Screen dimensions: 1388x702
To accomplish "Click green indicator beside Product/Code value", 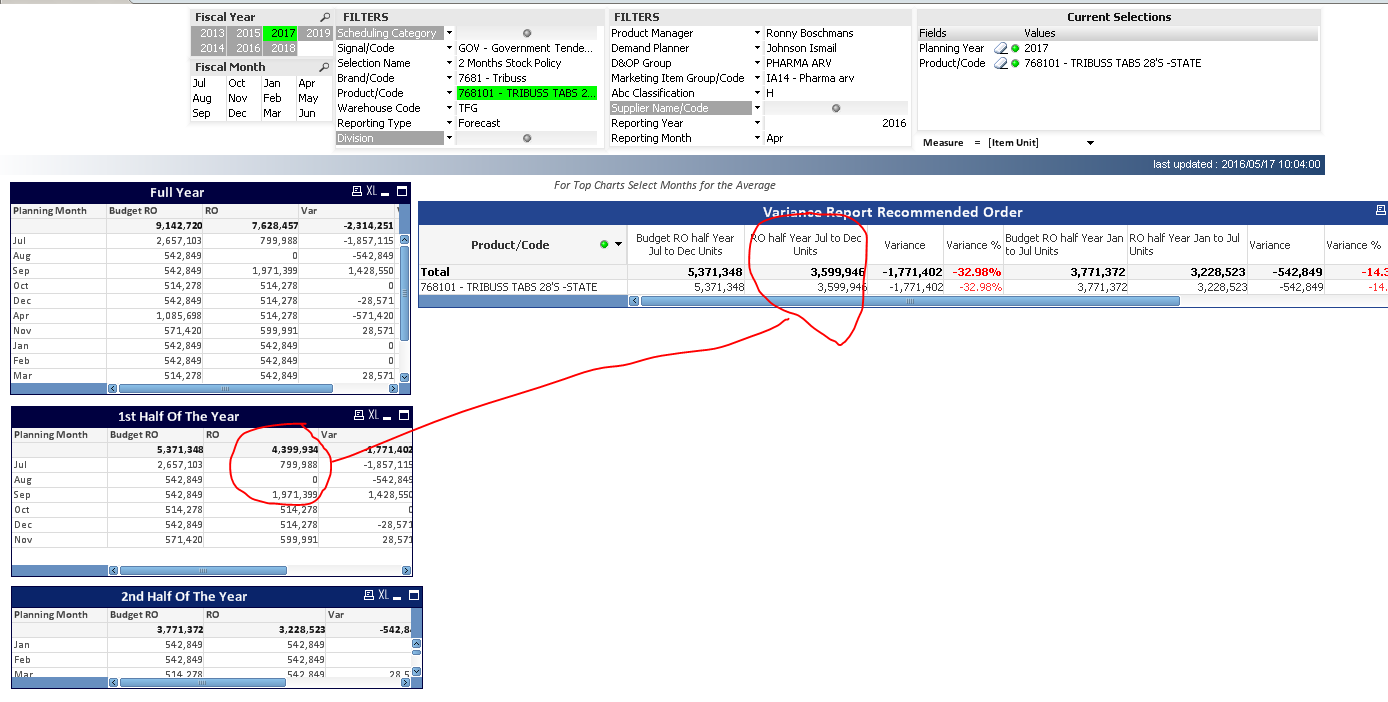I will click(1015, 63).
